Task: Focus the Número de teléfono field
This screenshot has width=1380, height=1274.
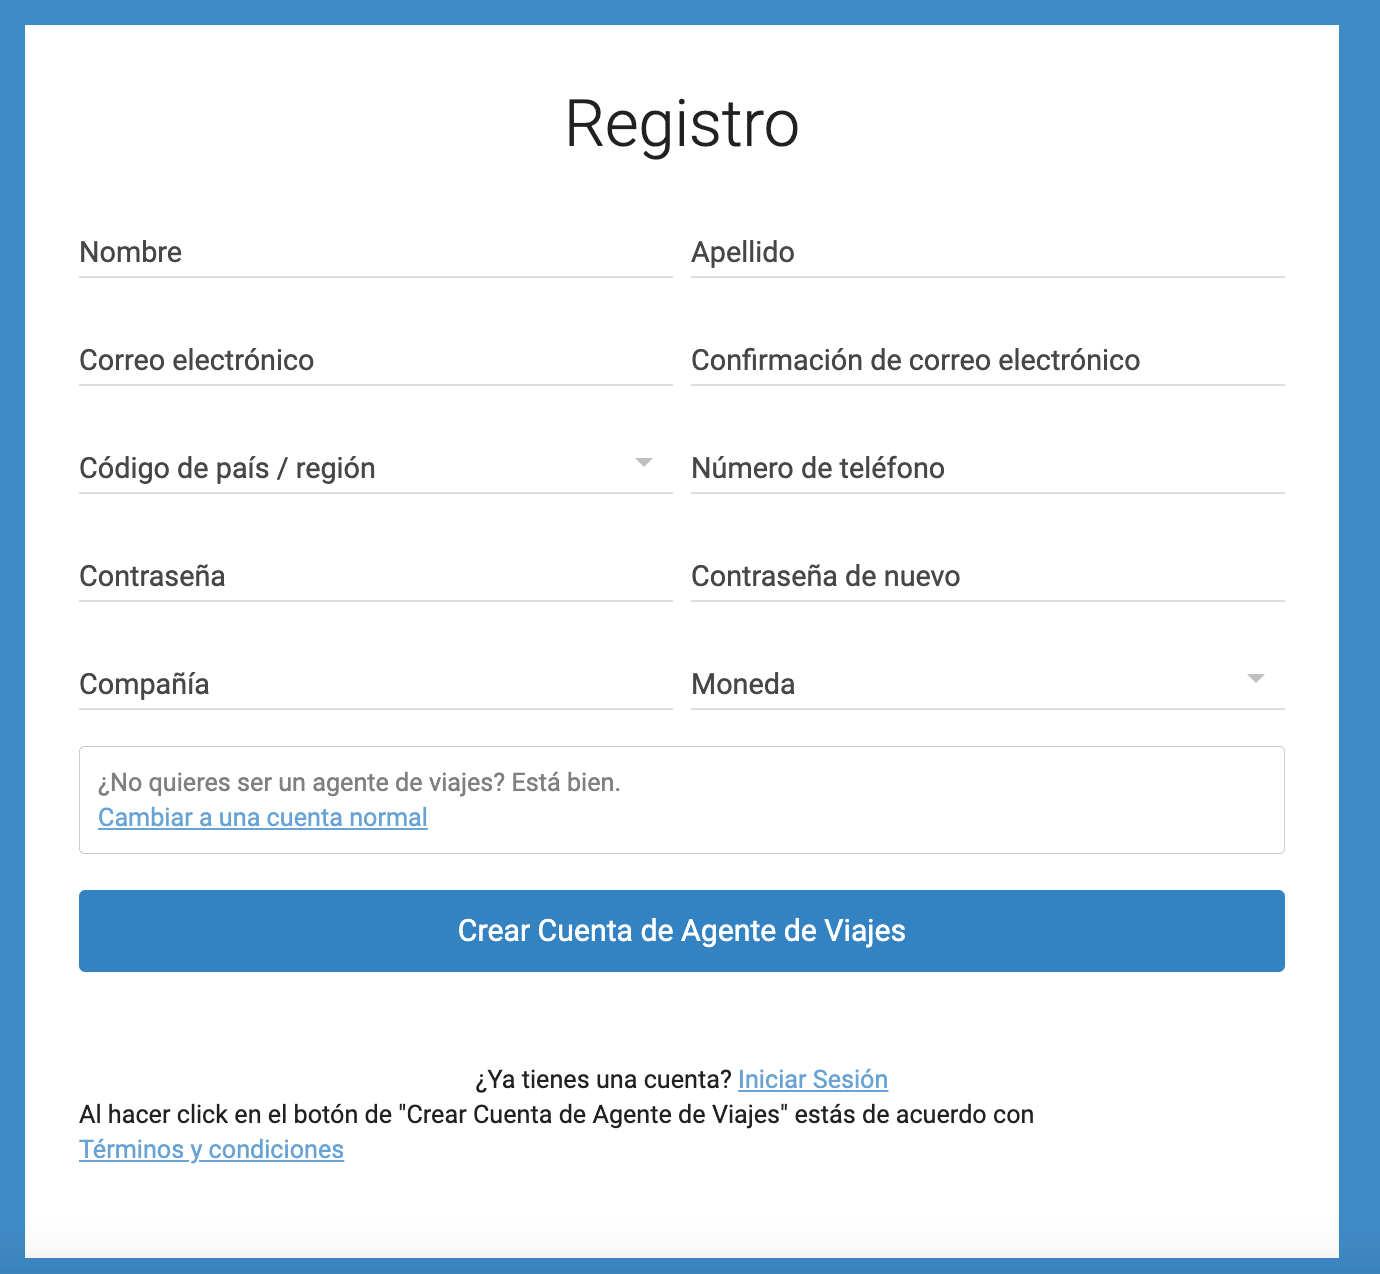Action: (x=988, y=469)
